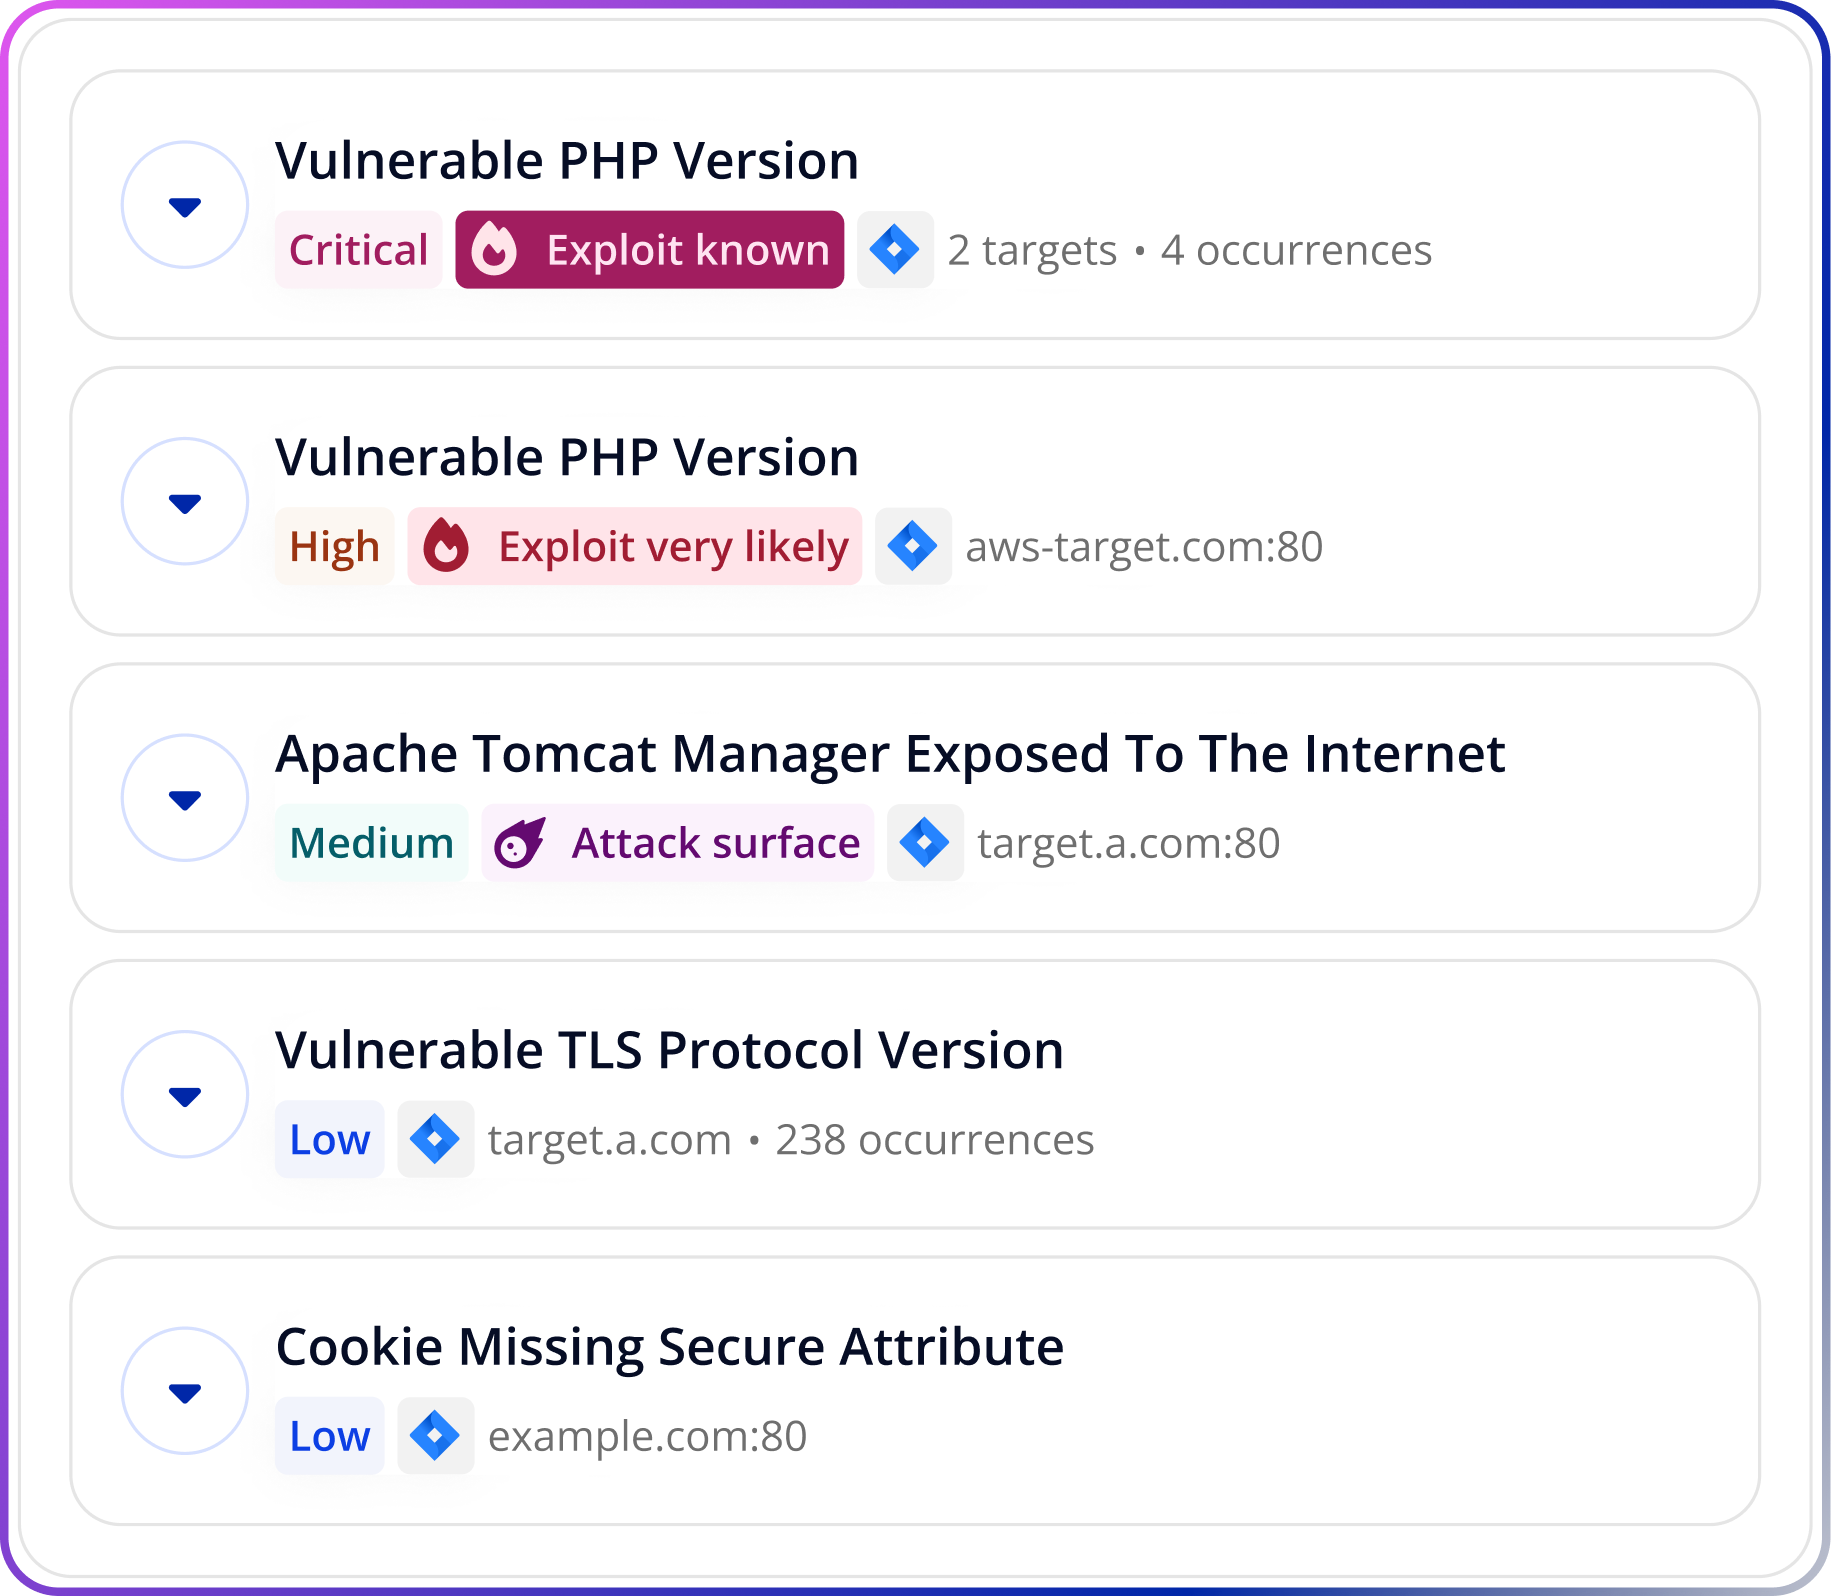Click the 238 occurrences text
The width and height of the screenshot is (1831, 1596).
(x=935, y=1139)
